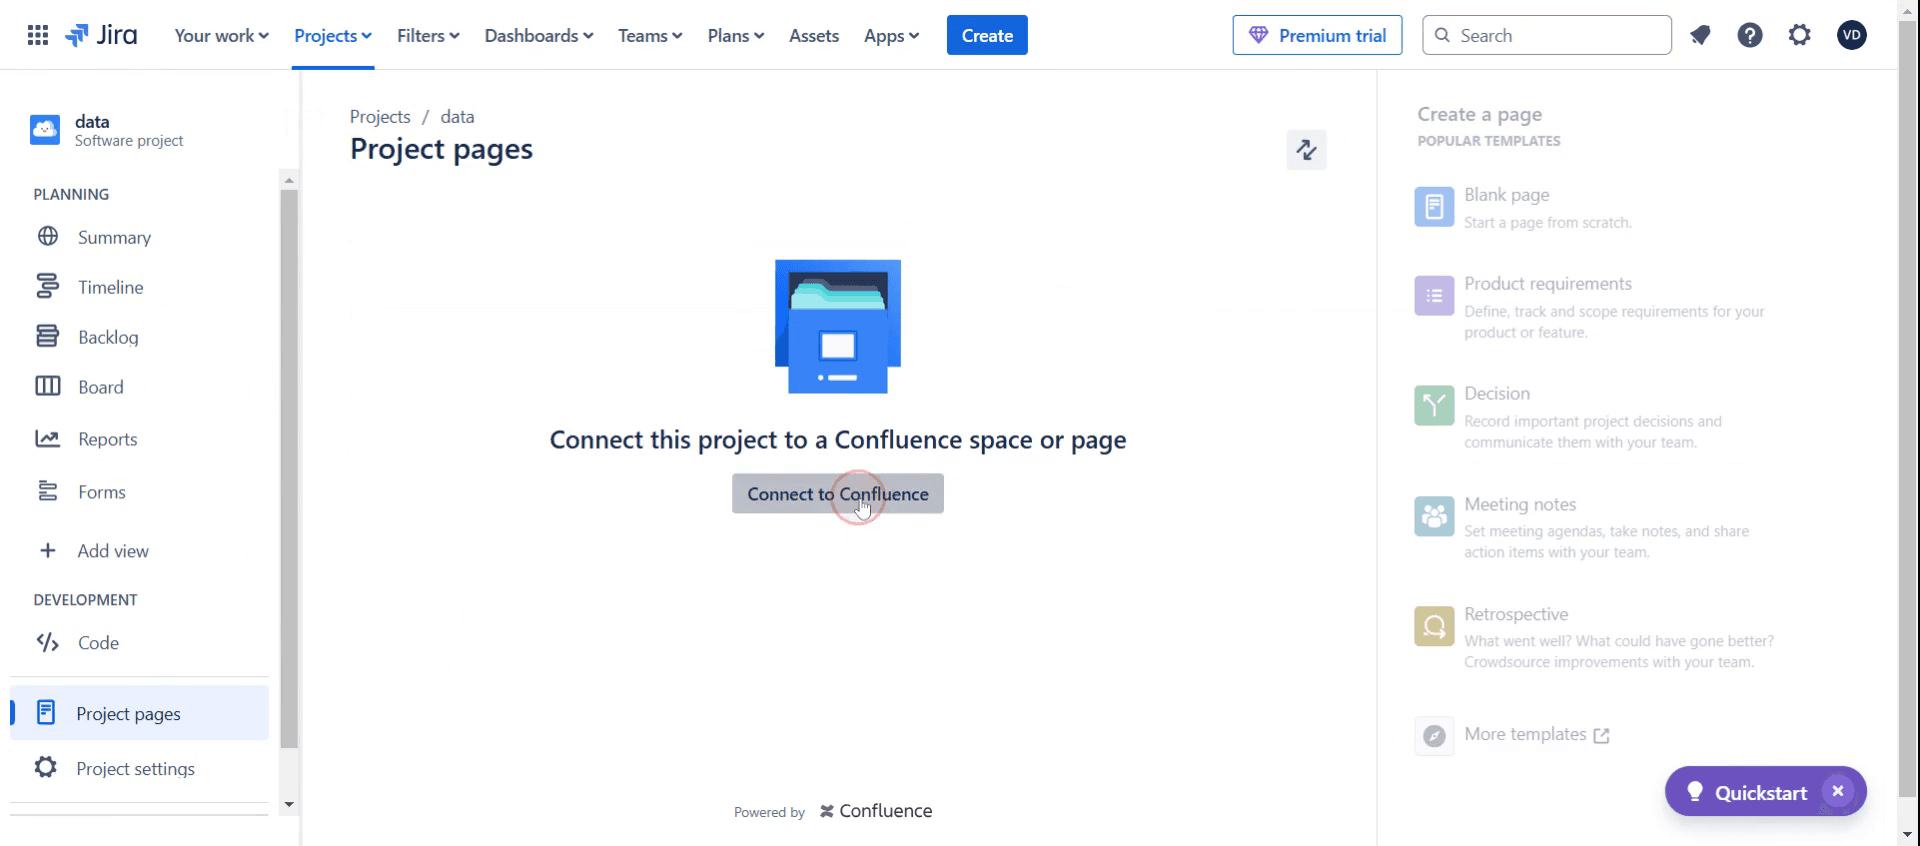Image resolution: width=1920 pixels, height=846 pixels.
Task: Select the Meeting notes template icon
Action: [1434, 516]
